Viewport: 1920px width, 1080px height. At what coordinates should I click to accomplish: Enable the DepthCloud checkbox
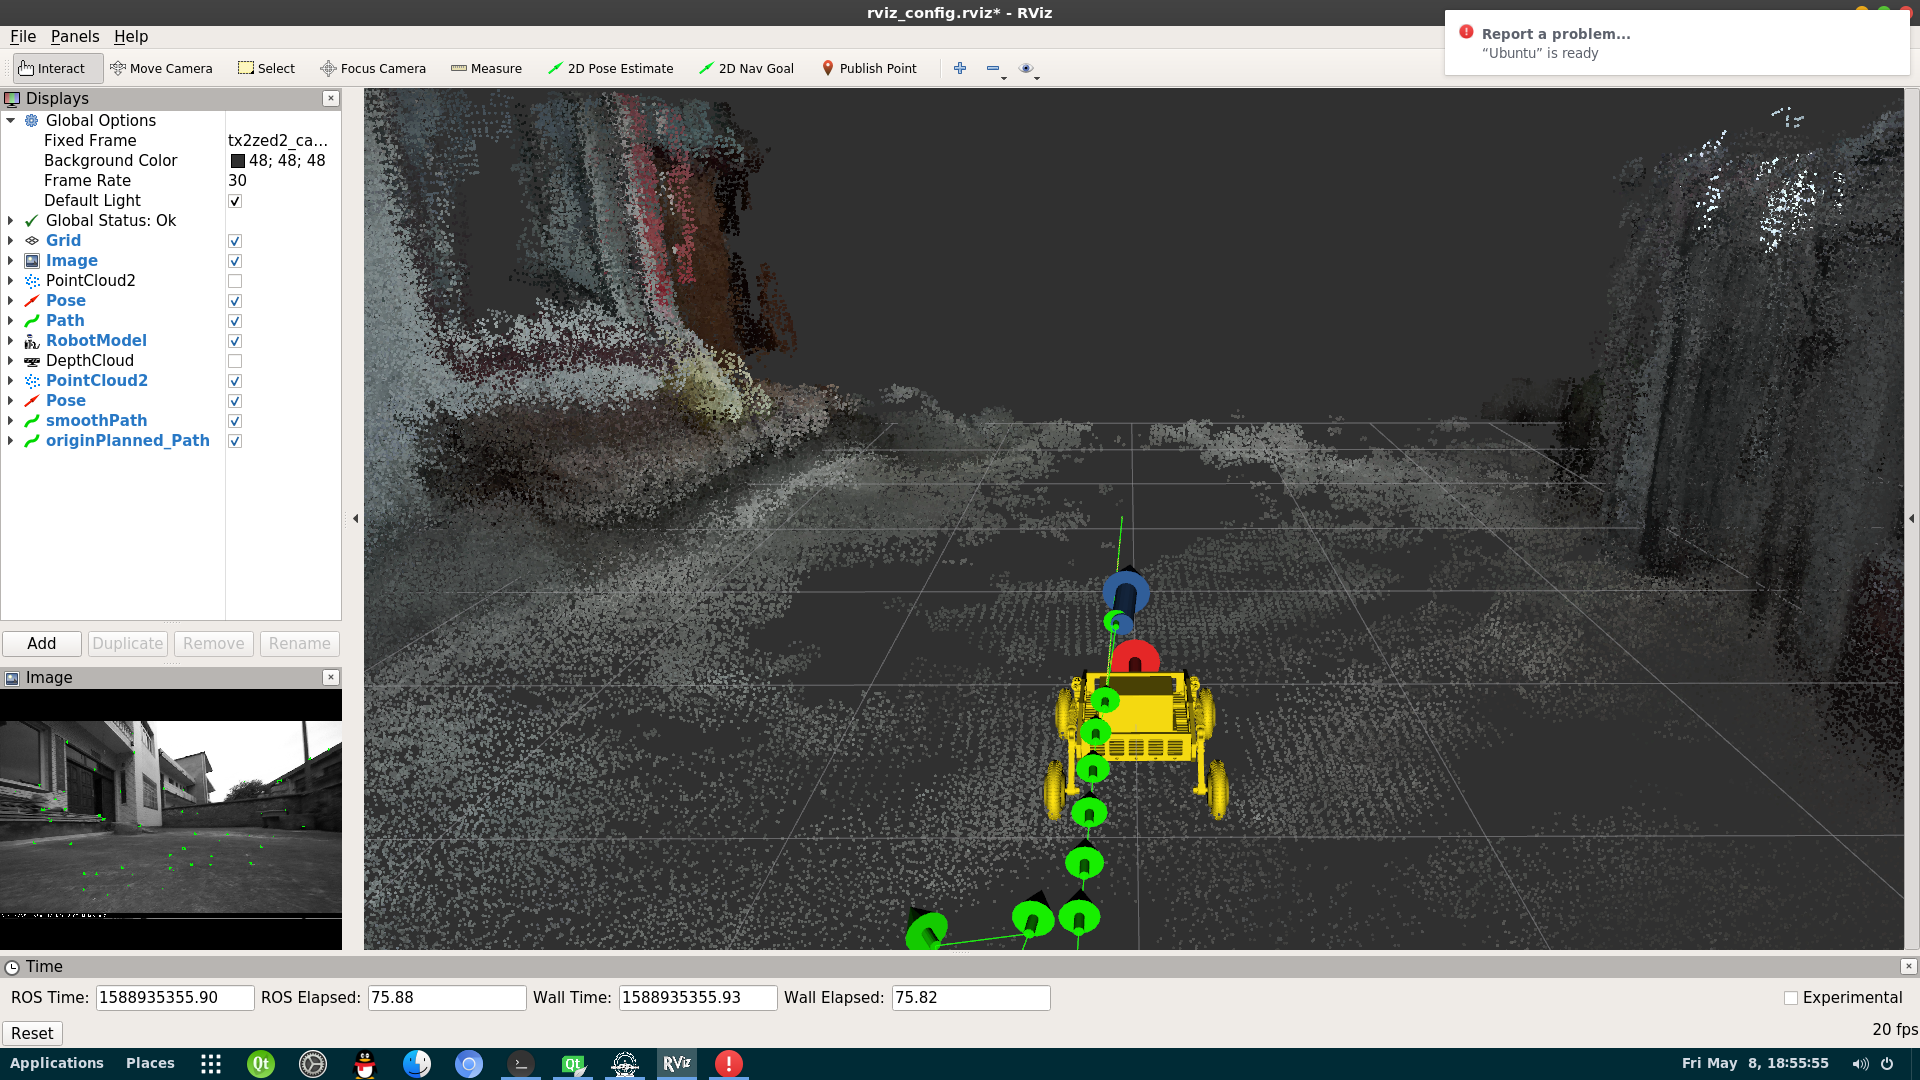click(235, 361)
